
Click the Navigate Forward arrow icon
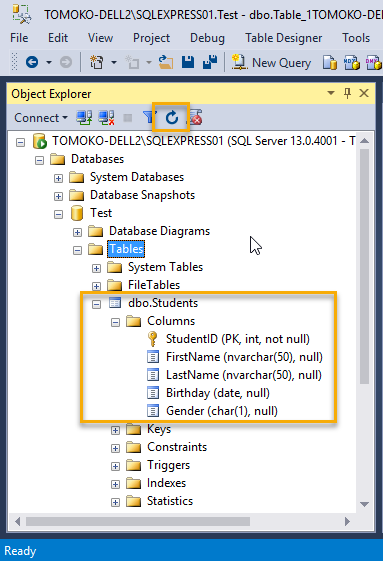(x=66, y=62)
